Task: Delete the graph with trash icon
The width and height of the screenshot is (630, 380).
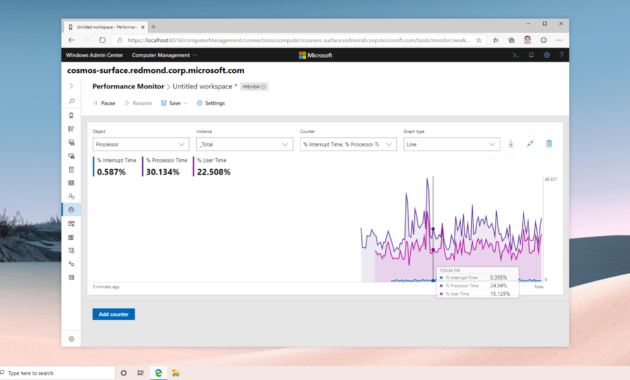Action: pyautogui.click(x=549, y=143)
